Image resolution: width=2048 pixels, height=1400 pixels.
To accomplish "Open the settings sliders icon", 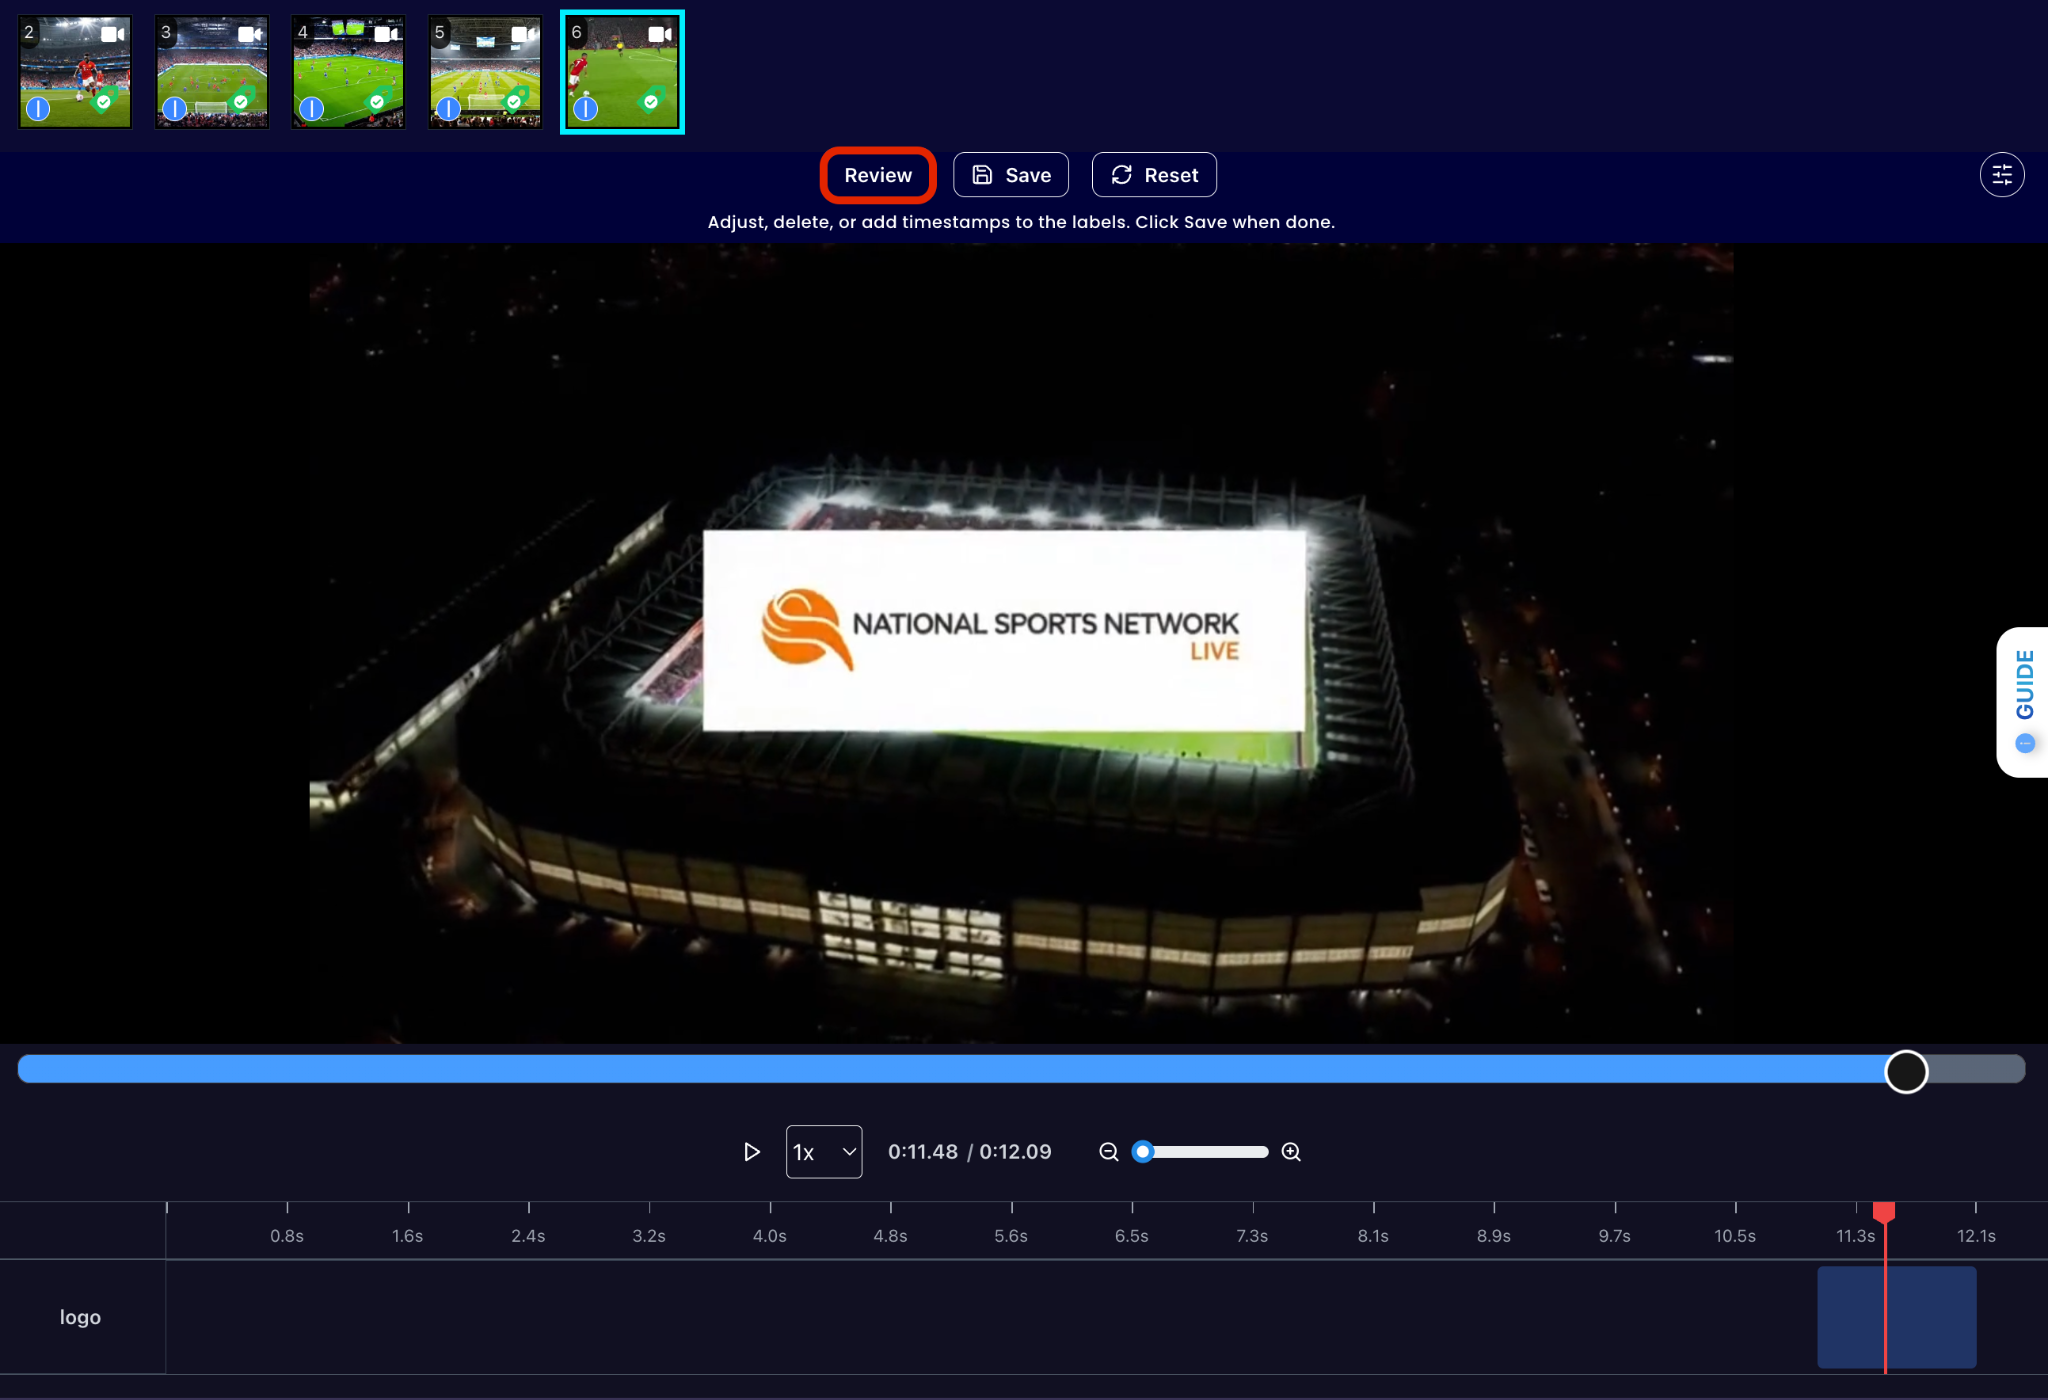I will [2001, 175].
